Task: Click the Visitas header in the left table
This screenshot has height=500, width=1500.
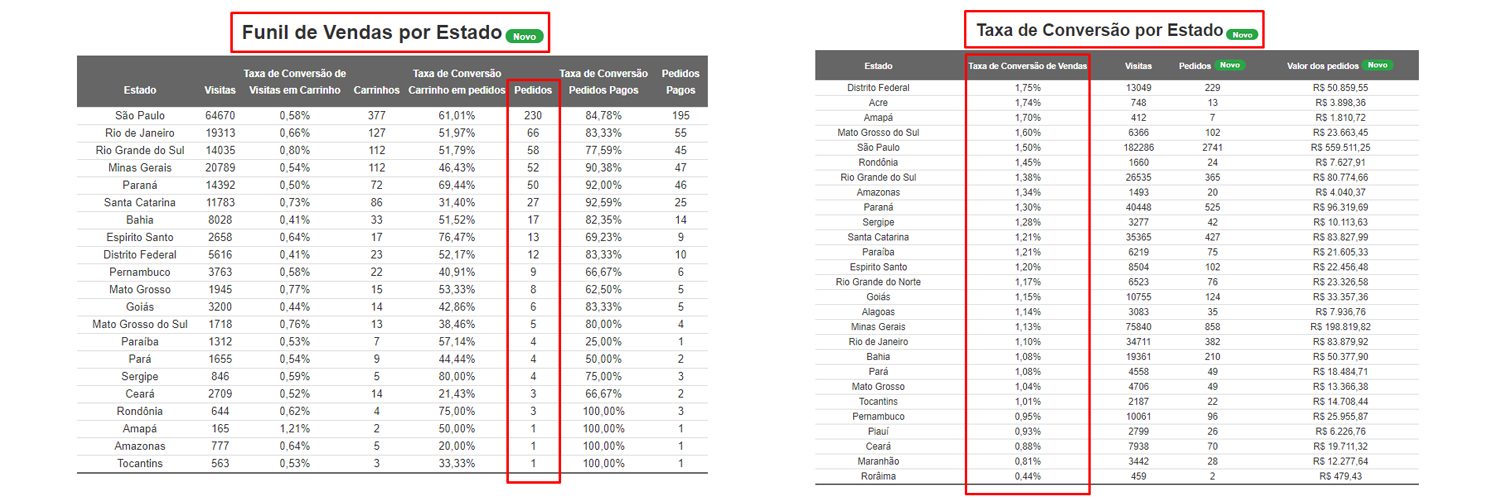Action: point(220,91)
